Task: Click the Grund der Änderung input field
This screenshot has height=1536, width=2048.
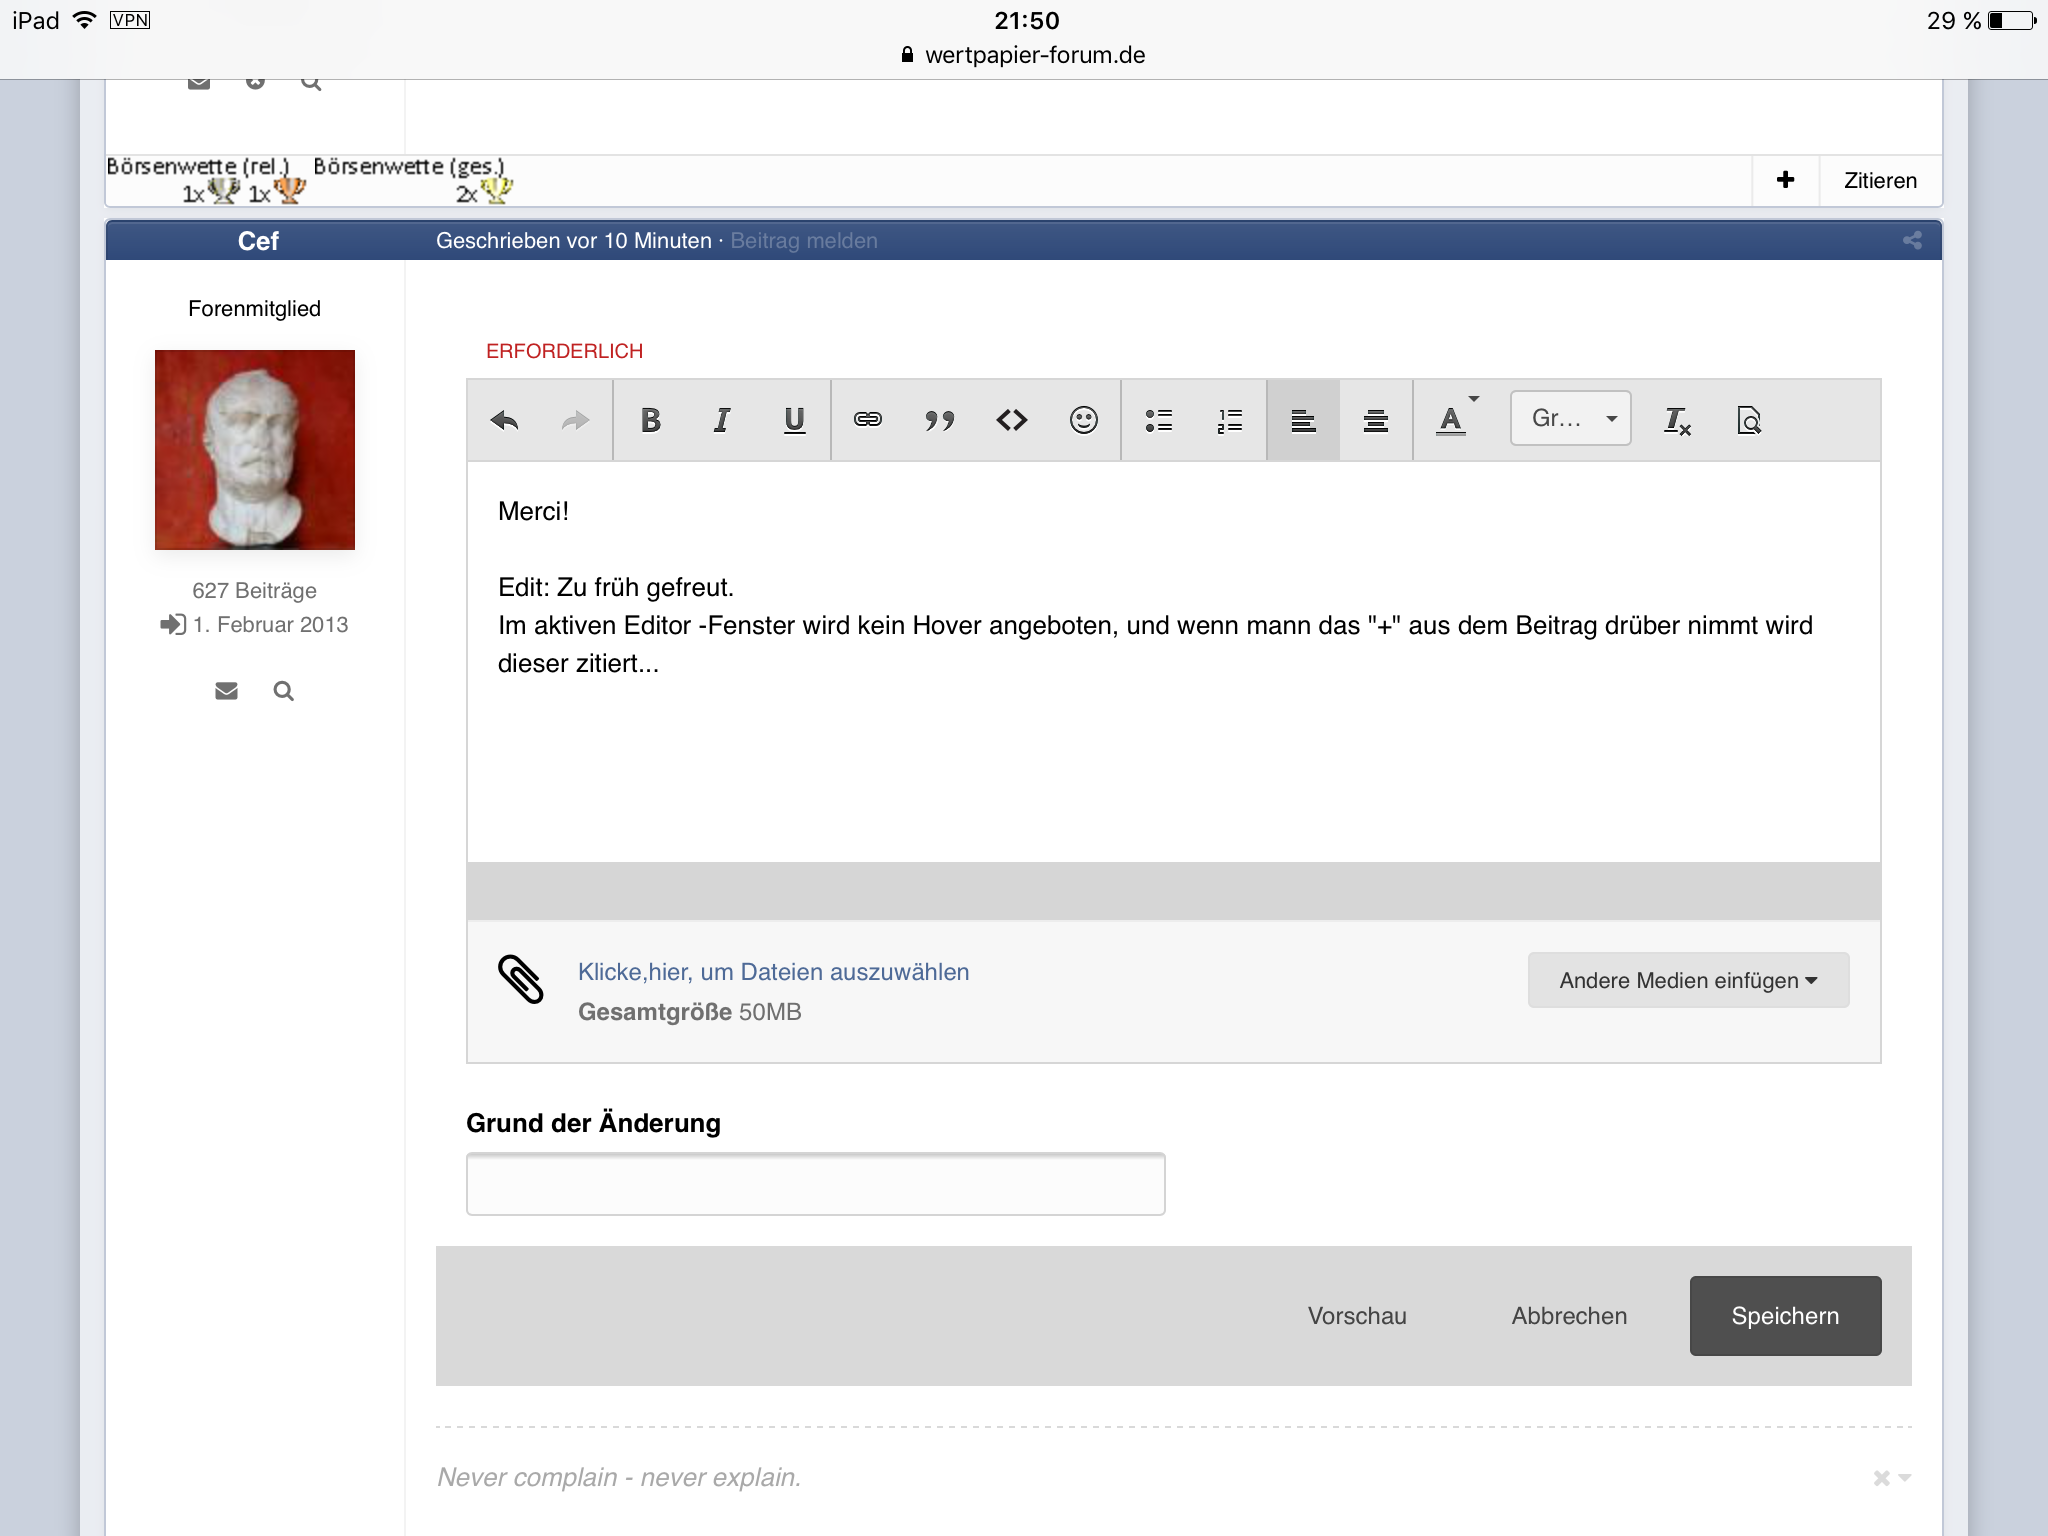Action: [815, 1184]
